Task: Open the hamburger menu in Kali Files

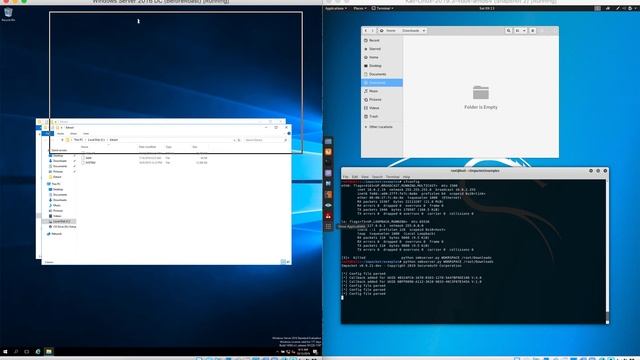Action: click(x=533, y=31)
